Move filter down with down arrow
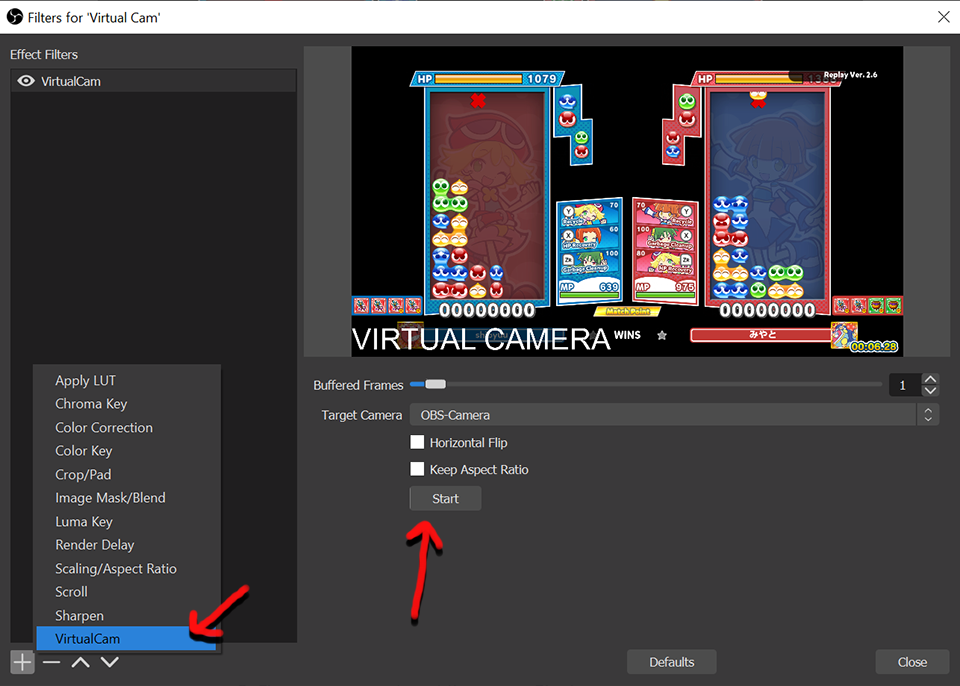This screenshot has width=960, height=686. (x=110, y=662)
